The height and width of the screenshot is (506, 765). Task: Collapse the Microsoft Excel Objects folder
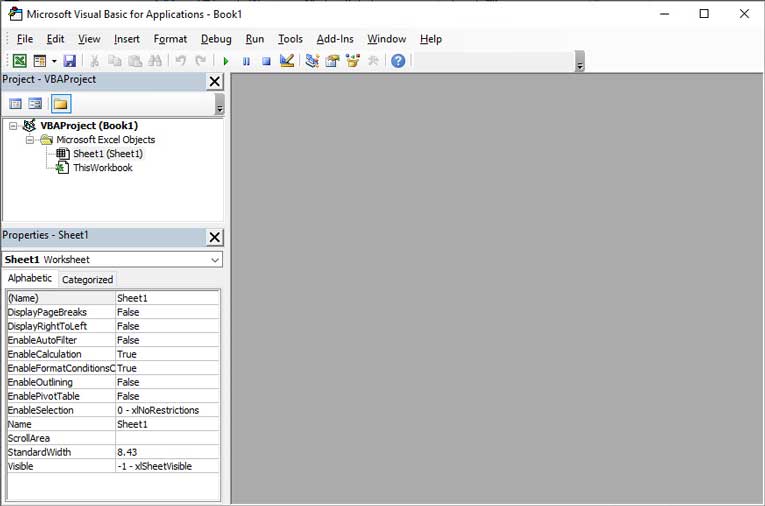pos(30,140)
